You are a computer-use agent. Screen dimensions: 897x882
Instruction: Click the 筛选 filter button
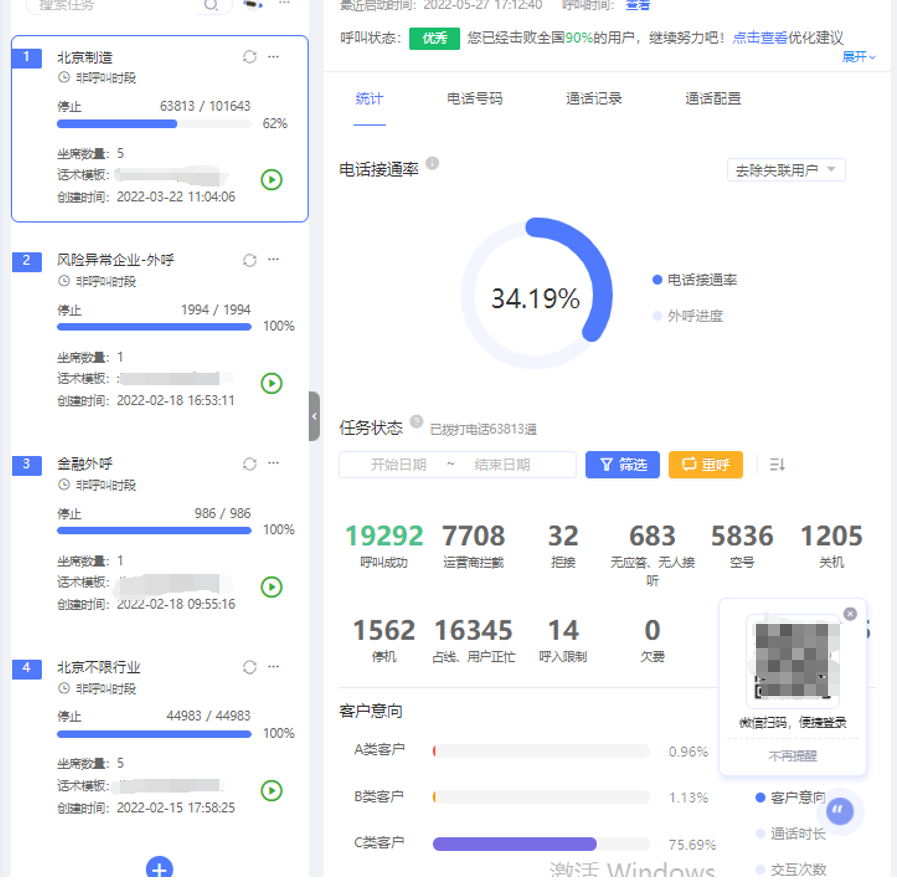622,465
